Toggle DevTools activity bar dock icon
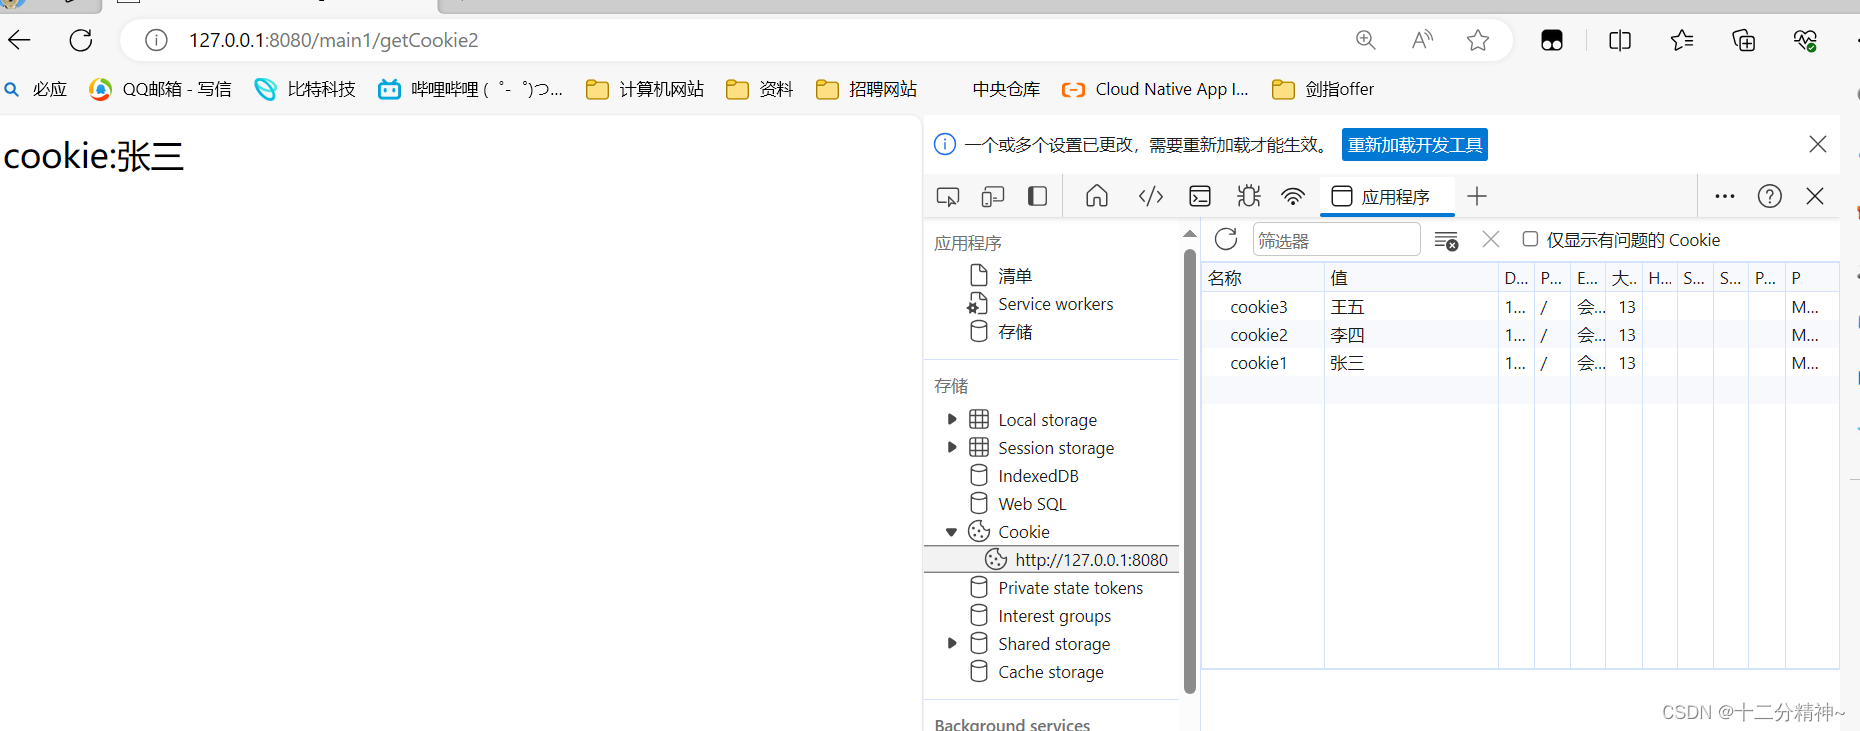The width and height of the screenshot is (1860, 731). click(x=1038, y=196)
